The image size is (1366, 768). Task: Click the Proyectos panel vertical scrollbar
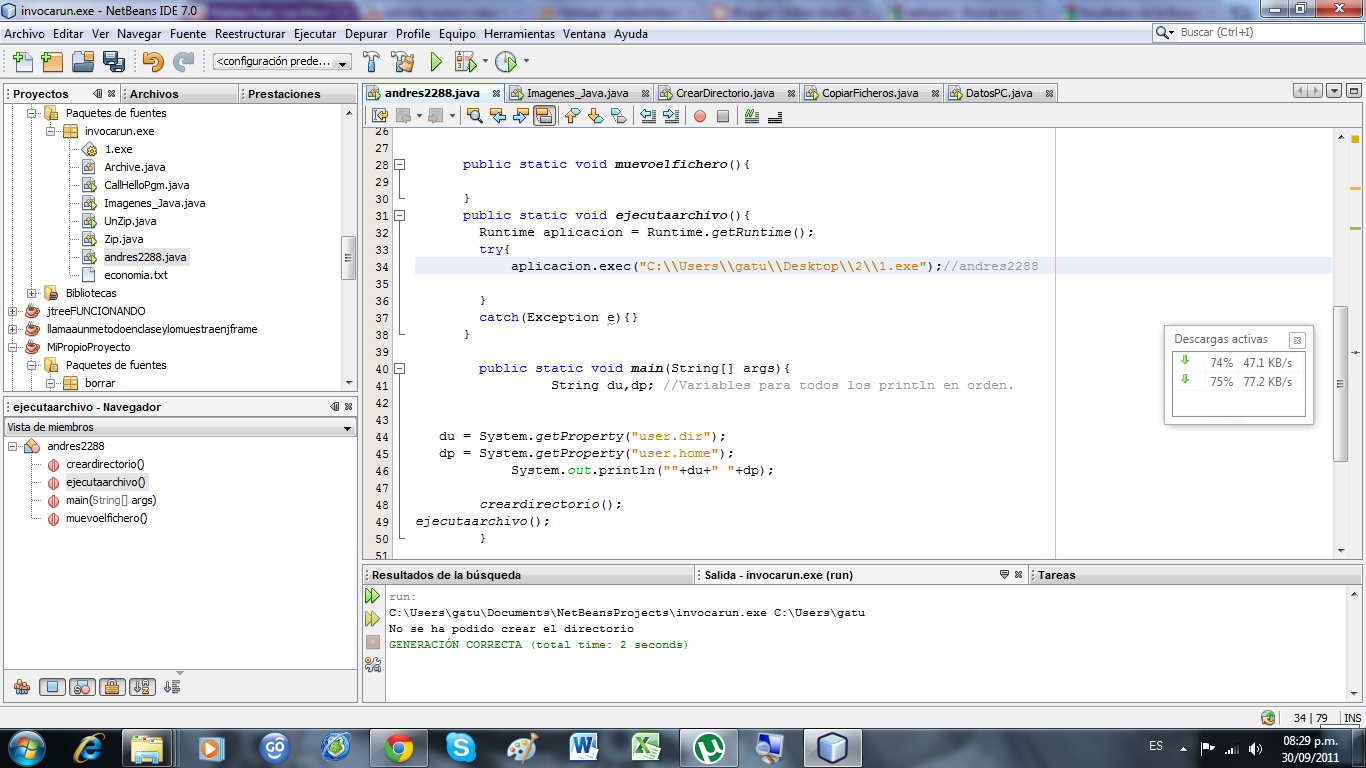(x=348, y=257)
